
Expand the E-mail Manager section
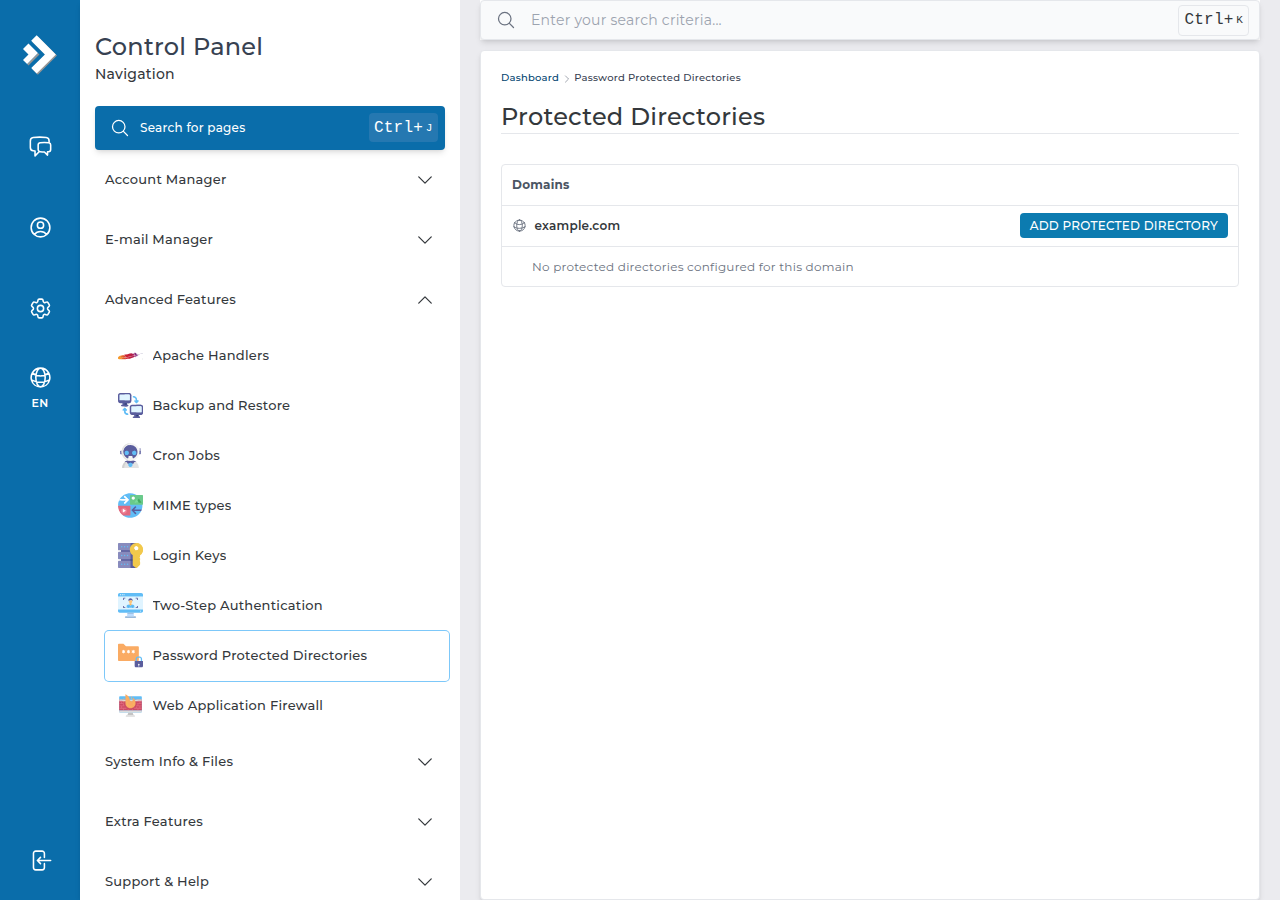click(270, 240)
